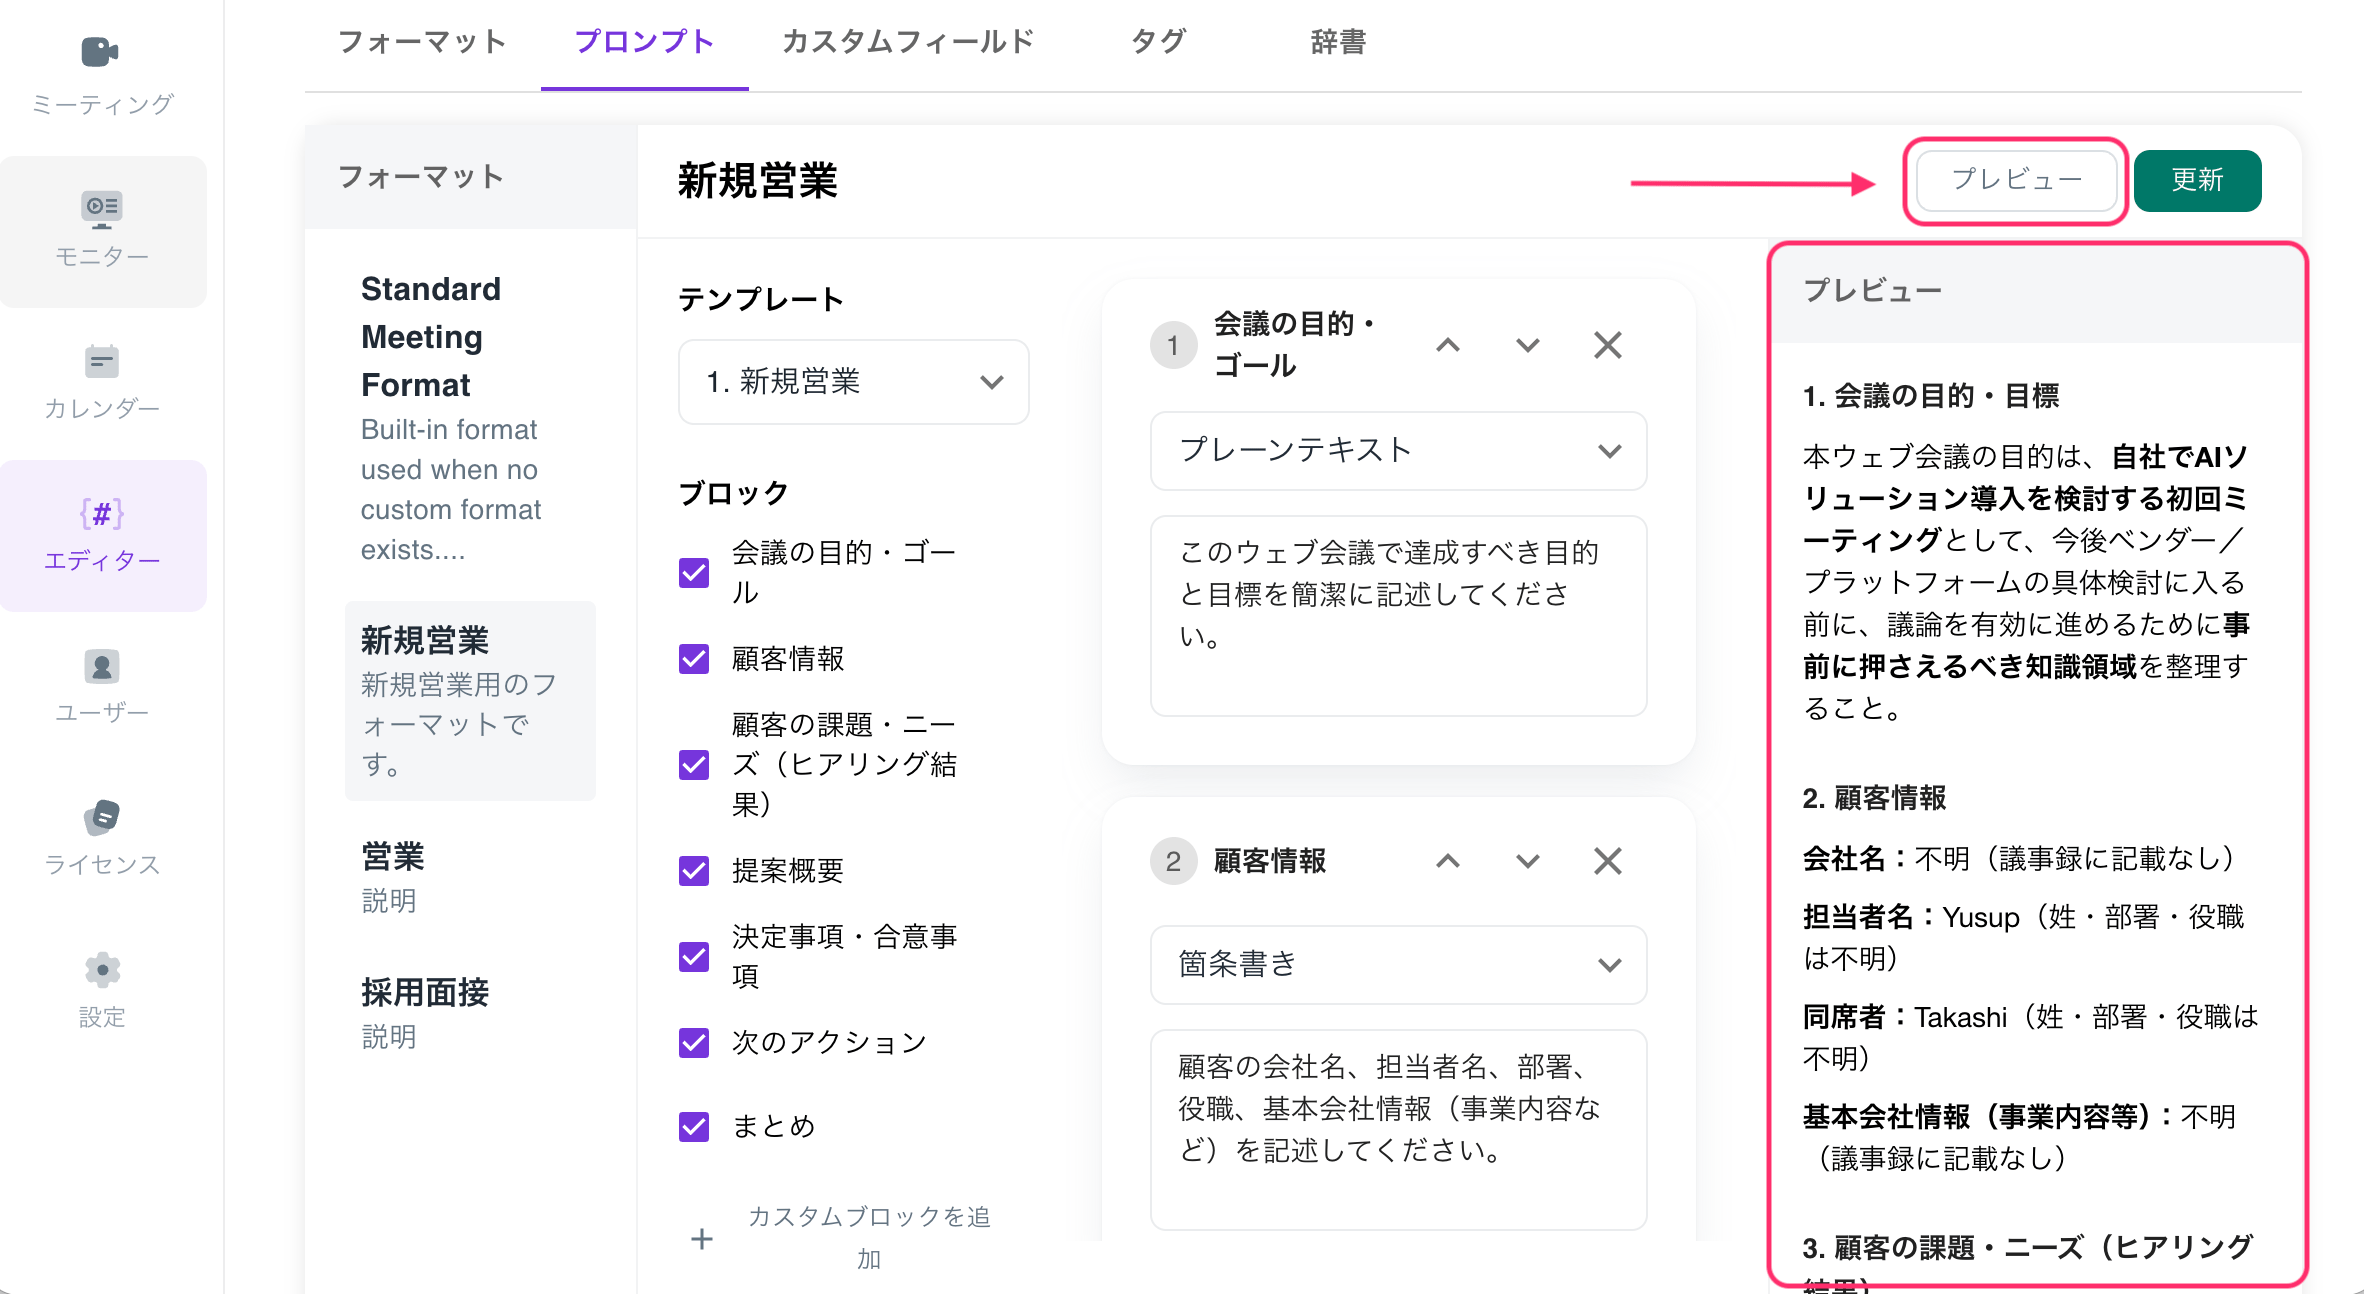
Task: Select 新規営業 format in list
Action: (x=470, y=700)
